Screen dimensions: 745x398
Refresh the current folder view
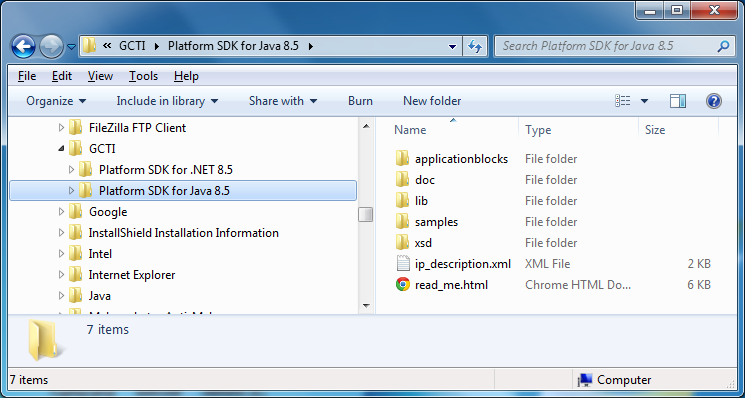pyautogui.click(x=475, y=47)
